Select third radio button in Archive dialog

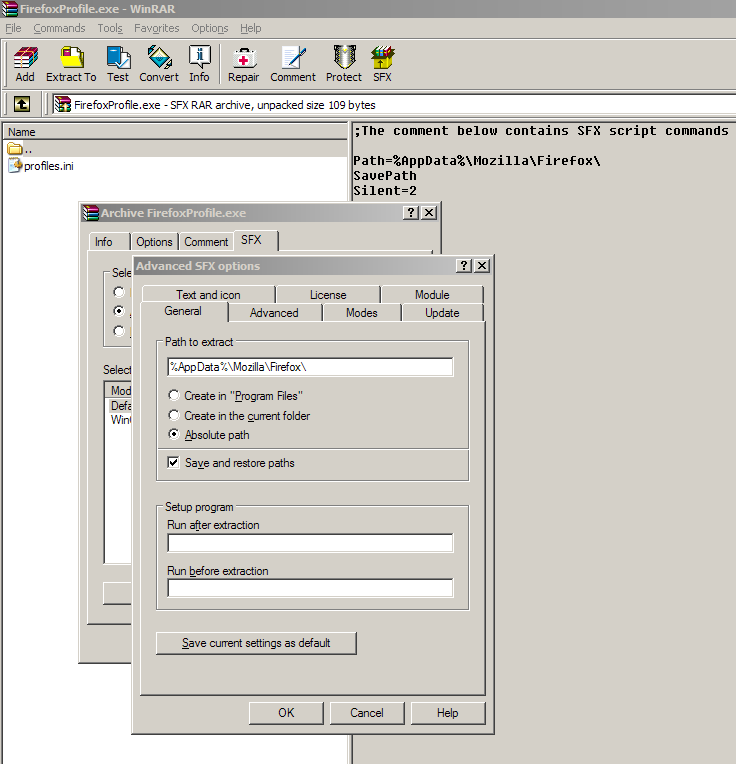(x=119, y=331)
